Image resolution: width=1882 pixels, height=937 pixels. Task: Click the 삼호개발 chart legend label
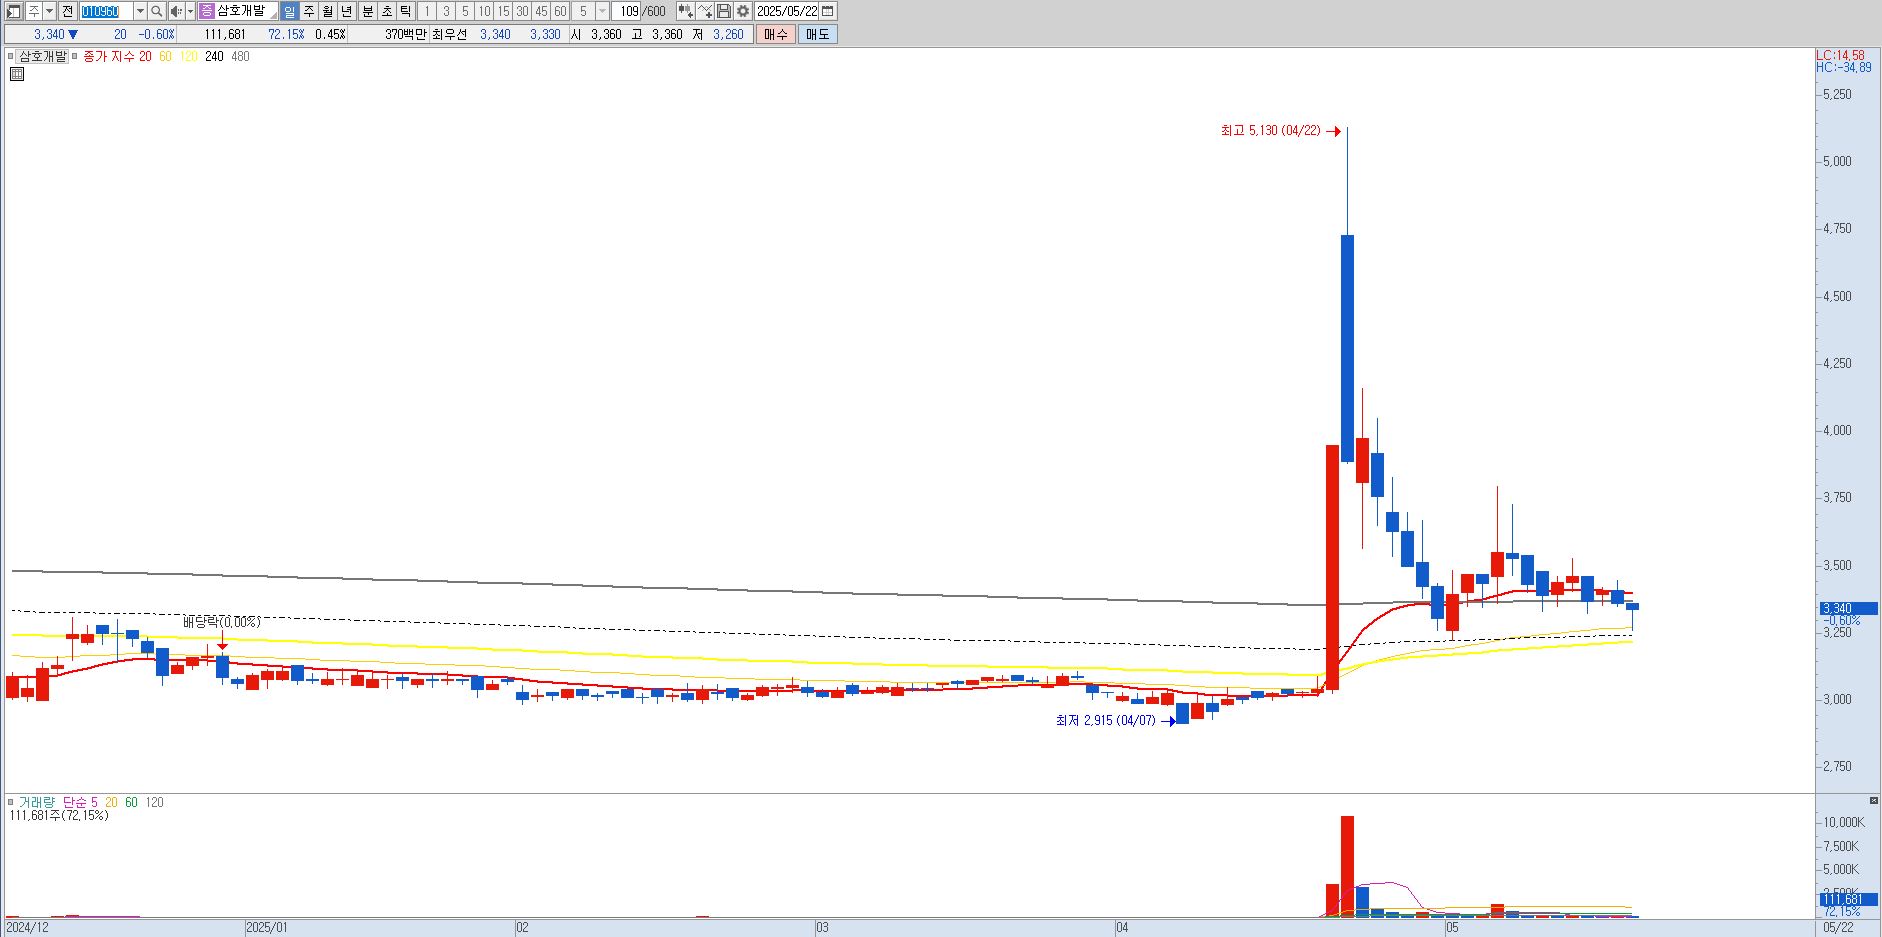pos(43,57)
